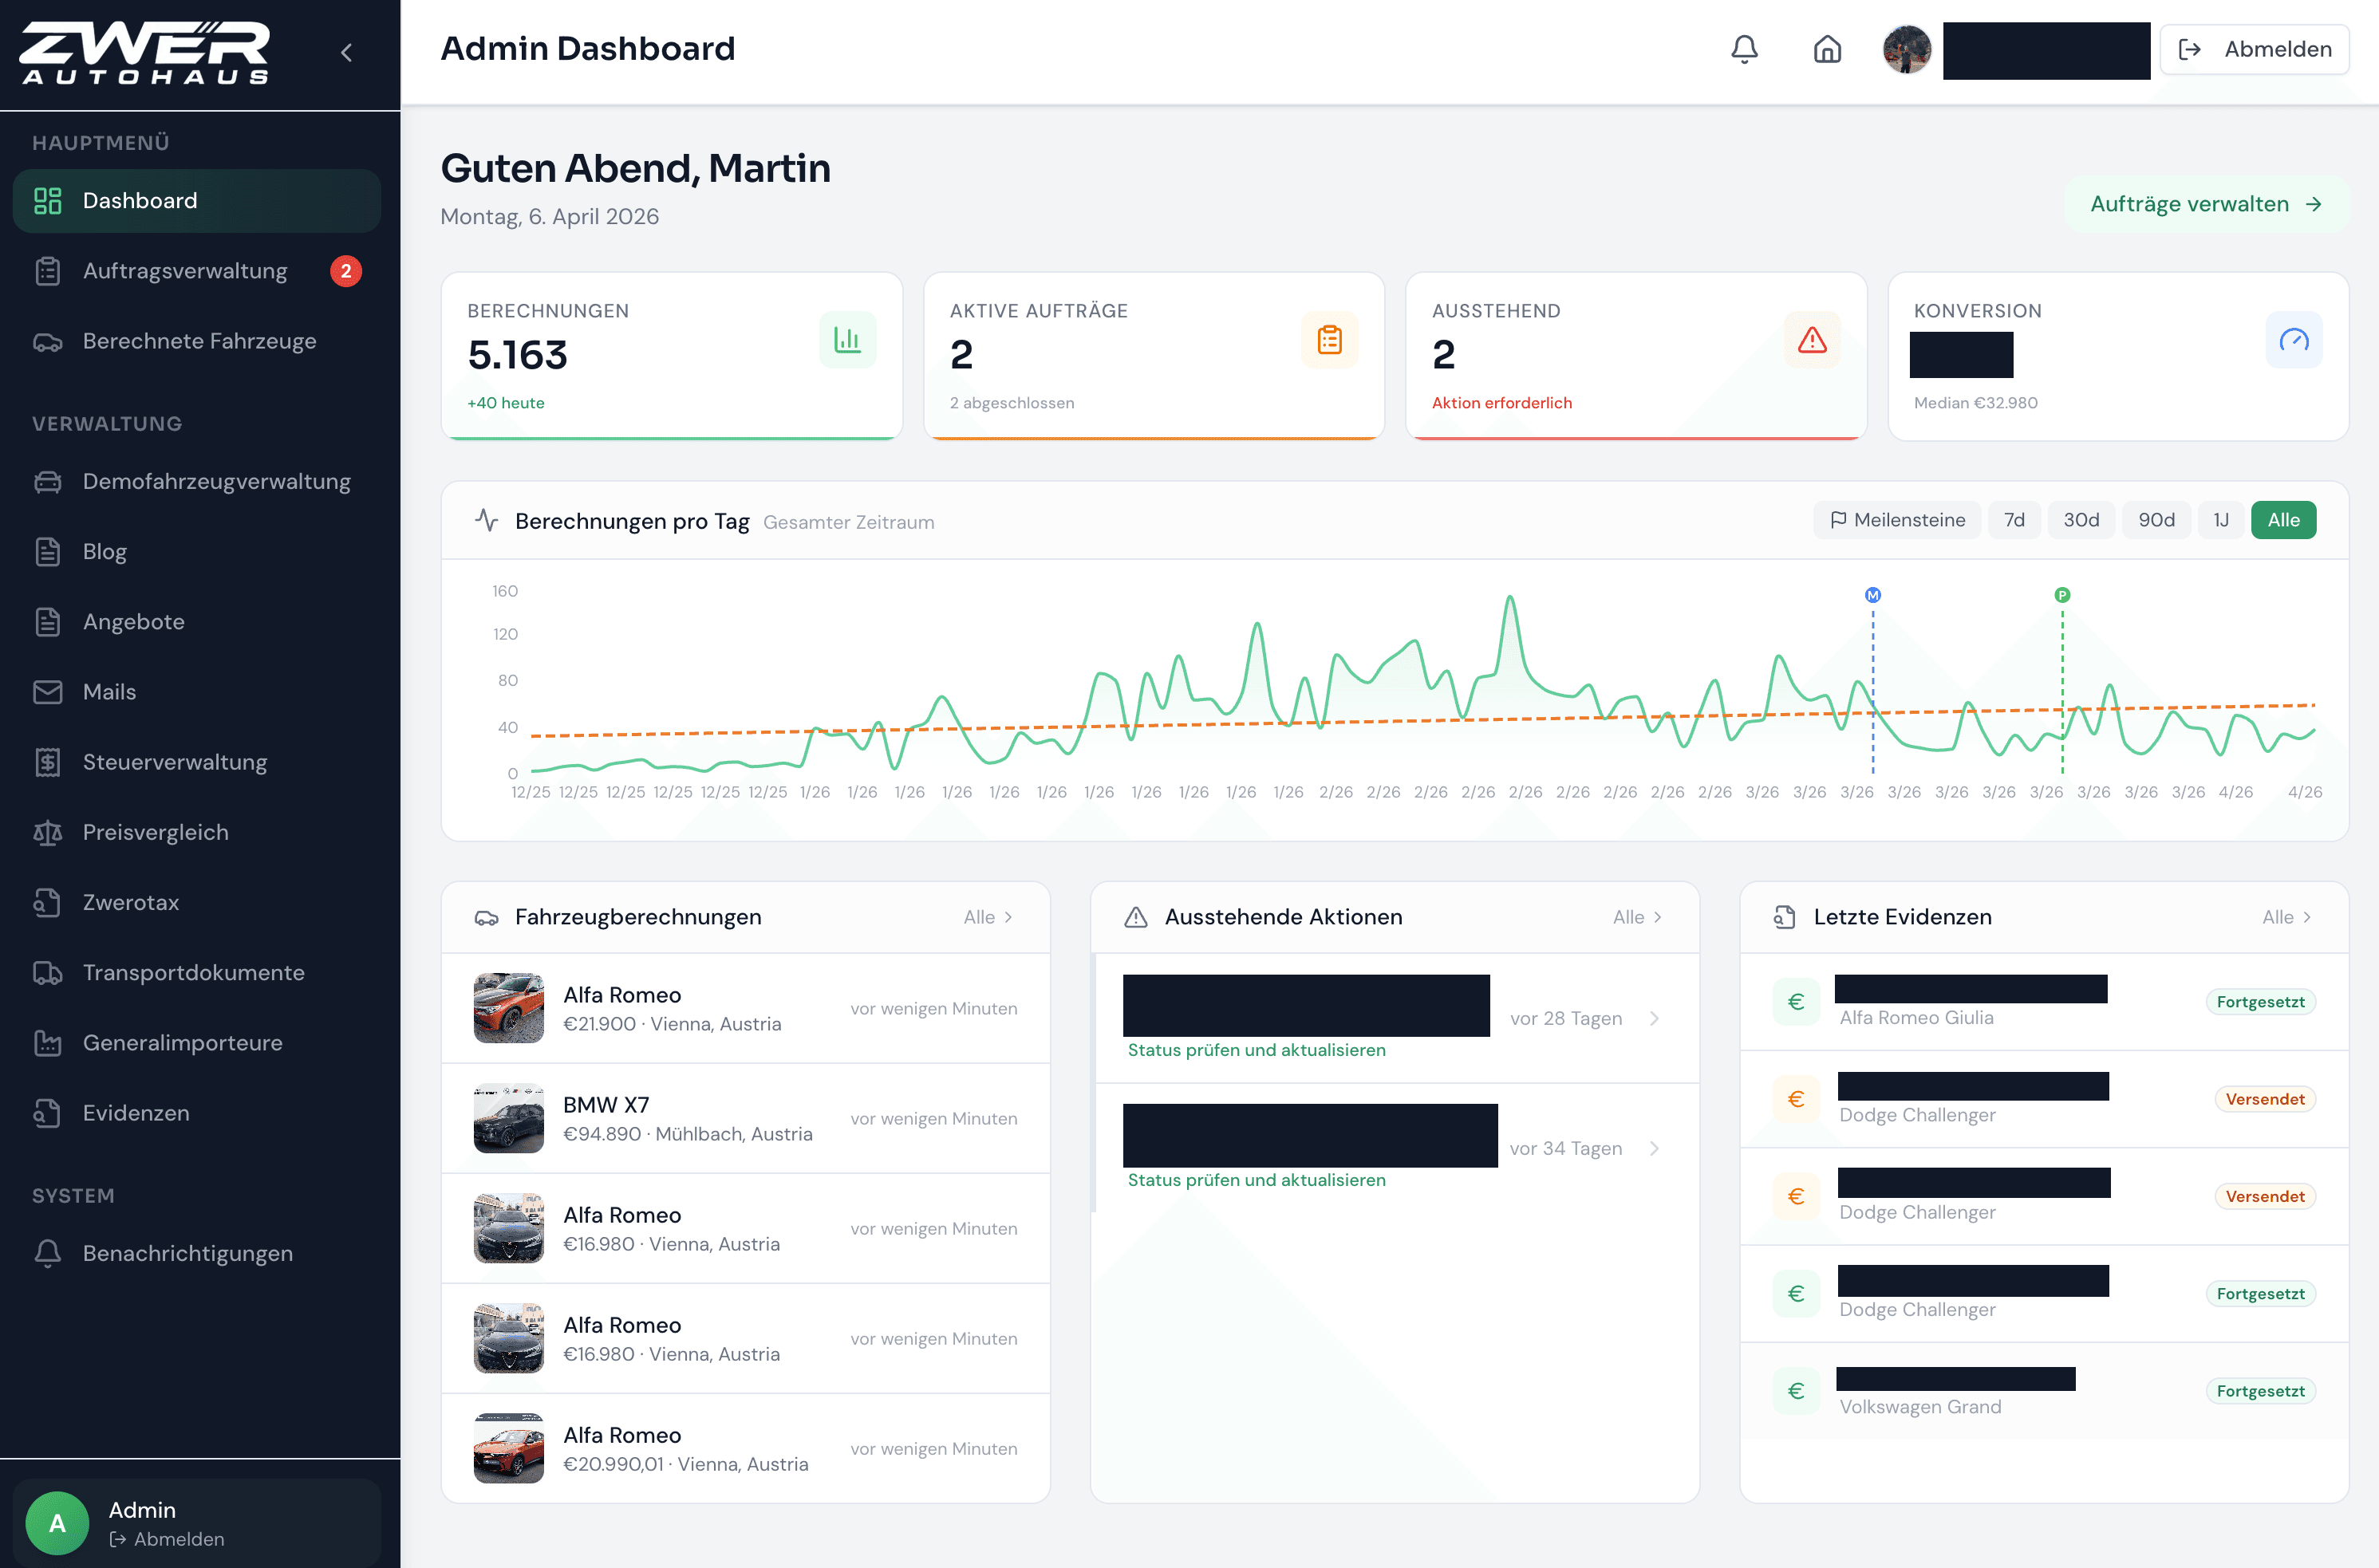Viewport: 2379px width, 1568px height.
Task: Open Auftragsverwaltung from the sidebar
Action: pos(184,270)
